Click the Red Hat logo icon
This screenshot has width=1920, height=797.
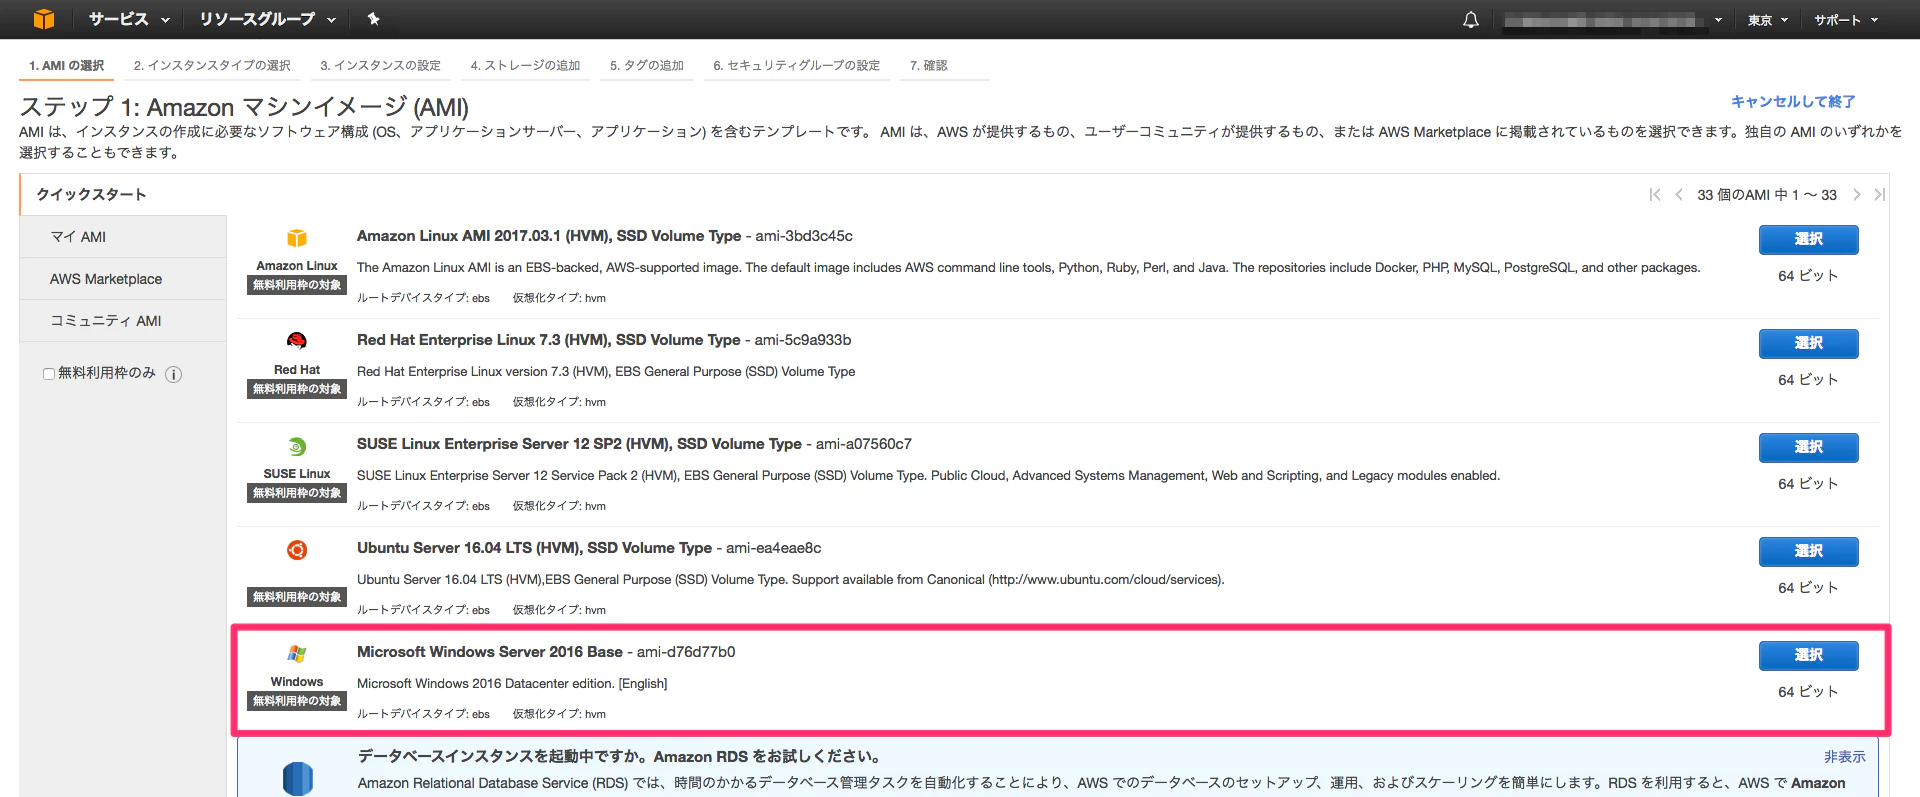pyautogui.click(x=297, y=341)
